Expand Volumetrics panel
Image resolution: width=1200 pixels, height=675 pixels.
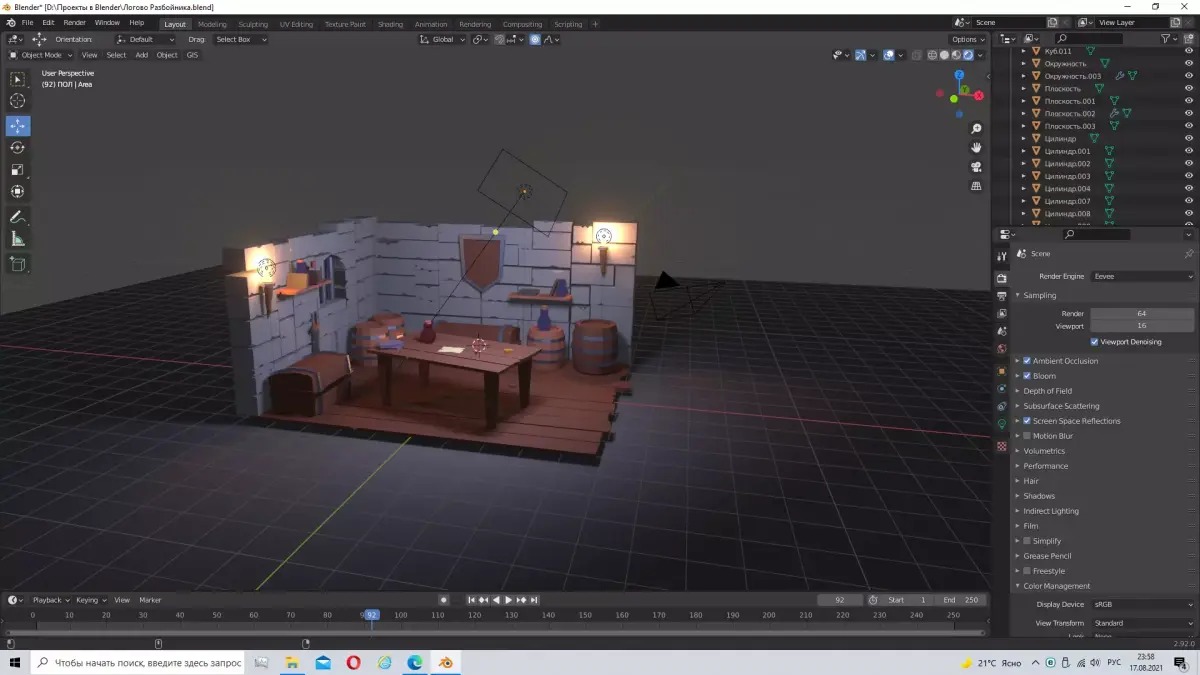(x=1044, y=451)
